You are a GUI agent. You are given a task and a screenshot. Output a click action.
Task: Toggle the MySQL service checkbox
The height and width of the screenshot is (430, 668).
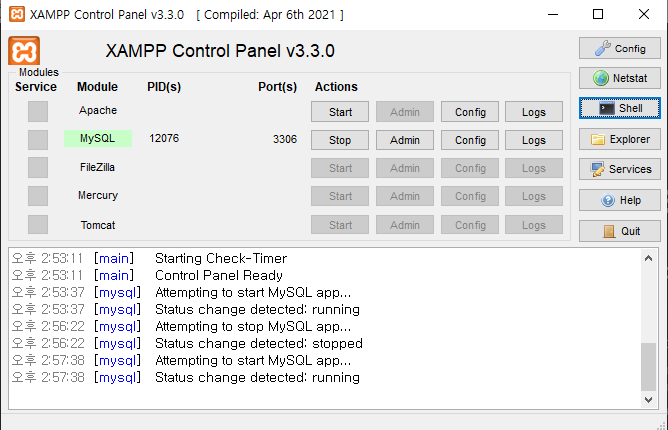coord(38,139)
